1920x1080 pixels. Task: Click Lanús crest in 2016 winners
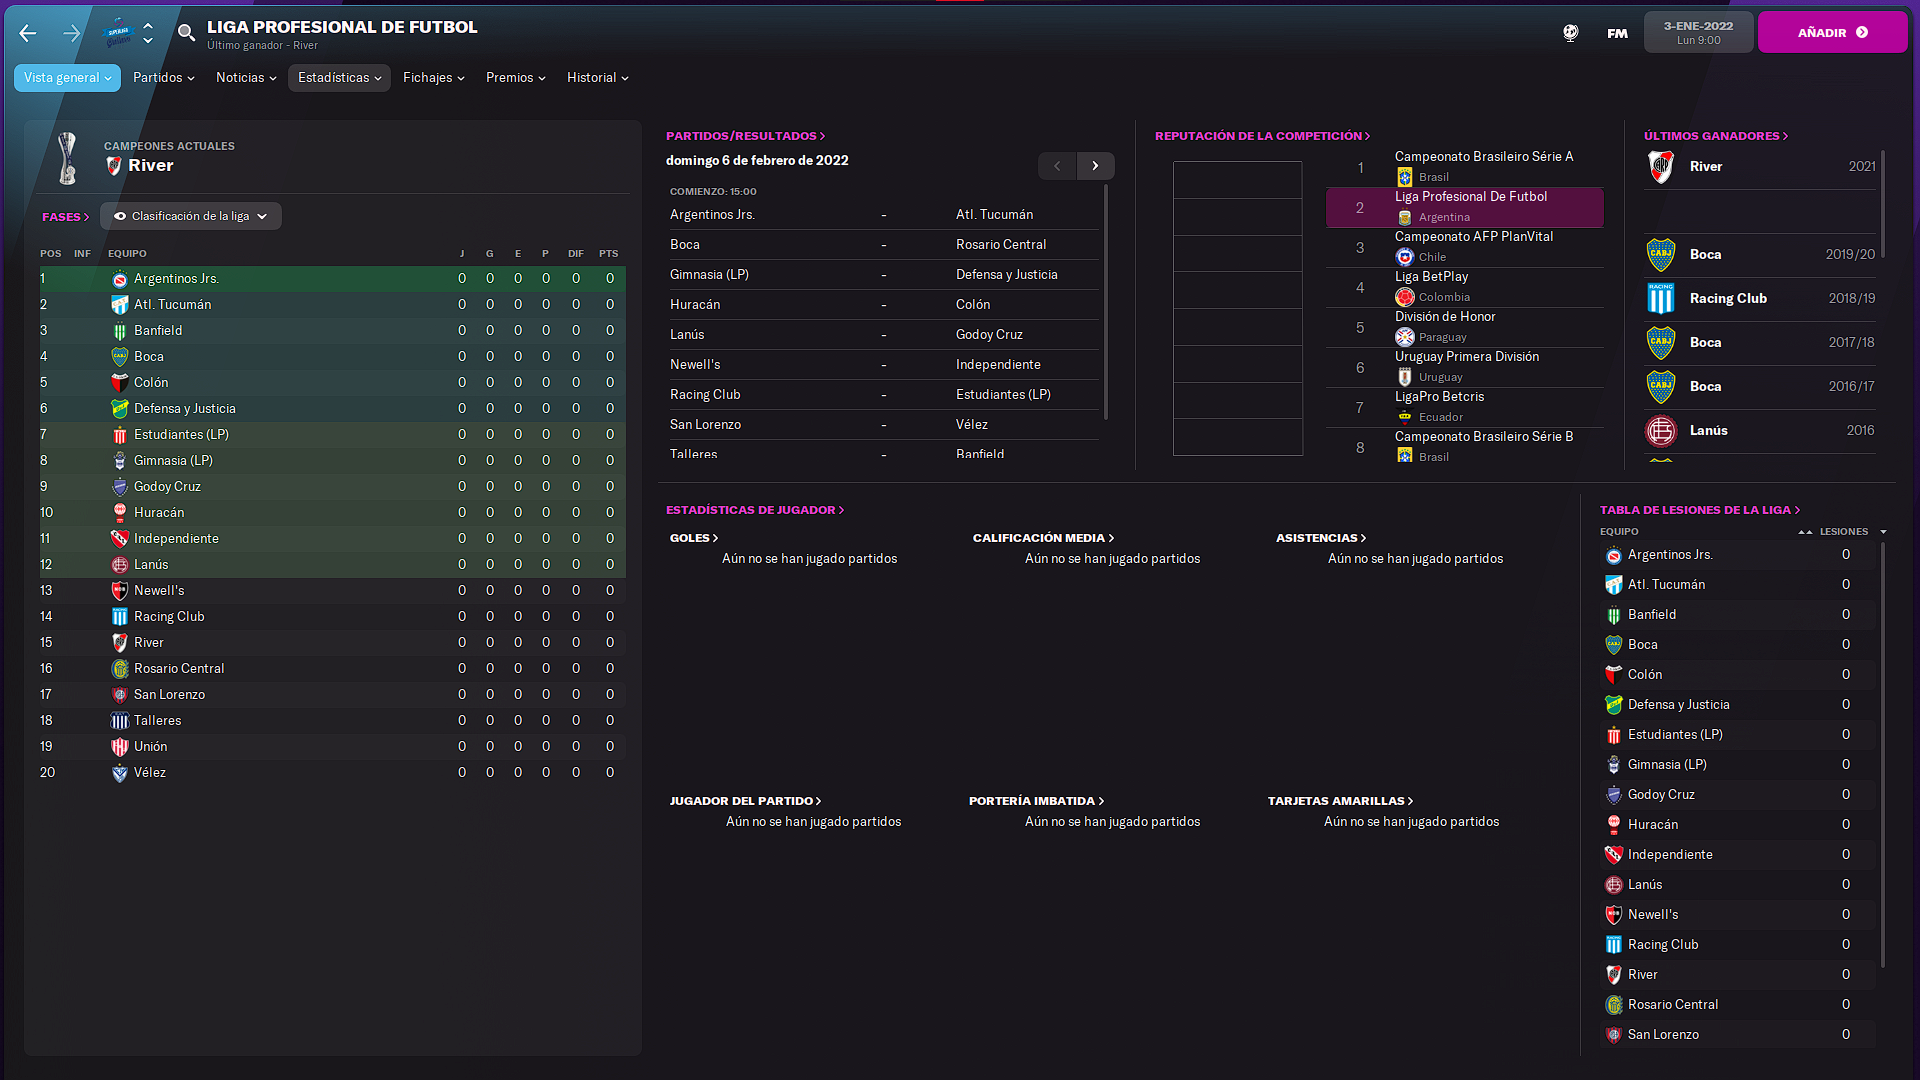(x=1661, y=431)
